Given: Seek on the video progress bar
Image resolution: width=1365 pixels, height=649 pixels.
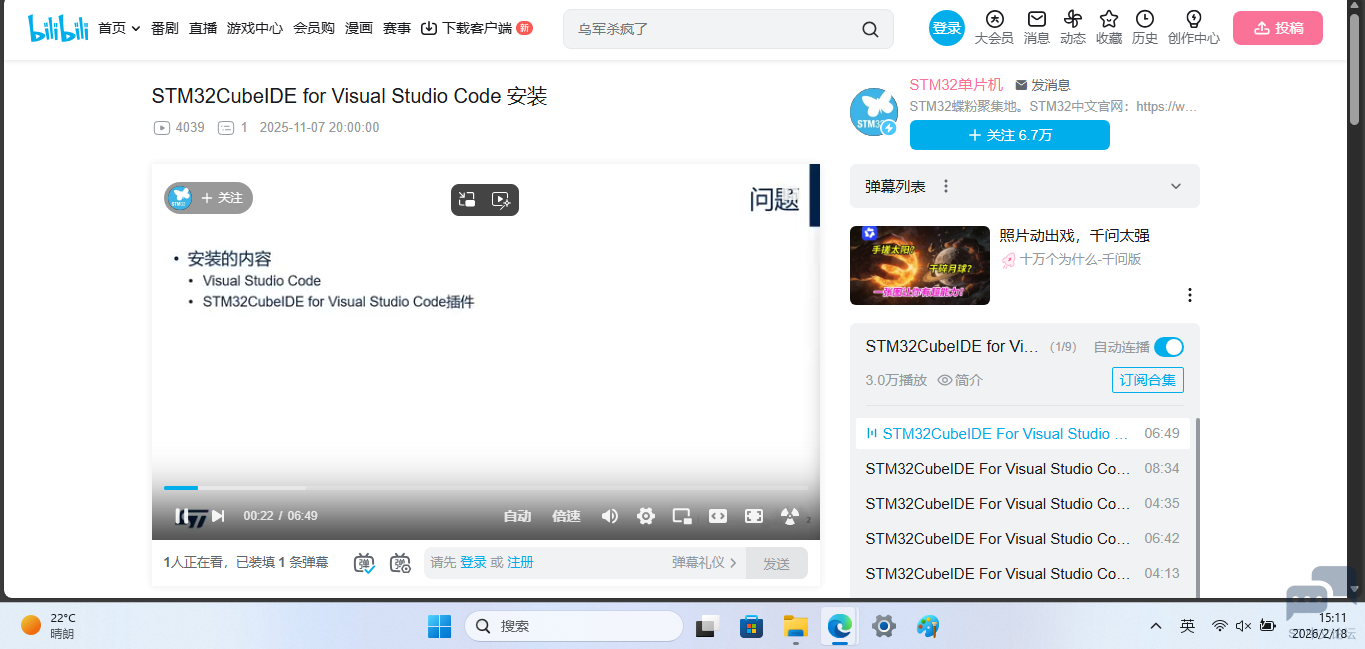Looking at the screenshot, I should [x=486, y=488].
